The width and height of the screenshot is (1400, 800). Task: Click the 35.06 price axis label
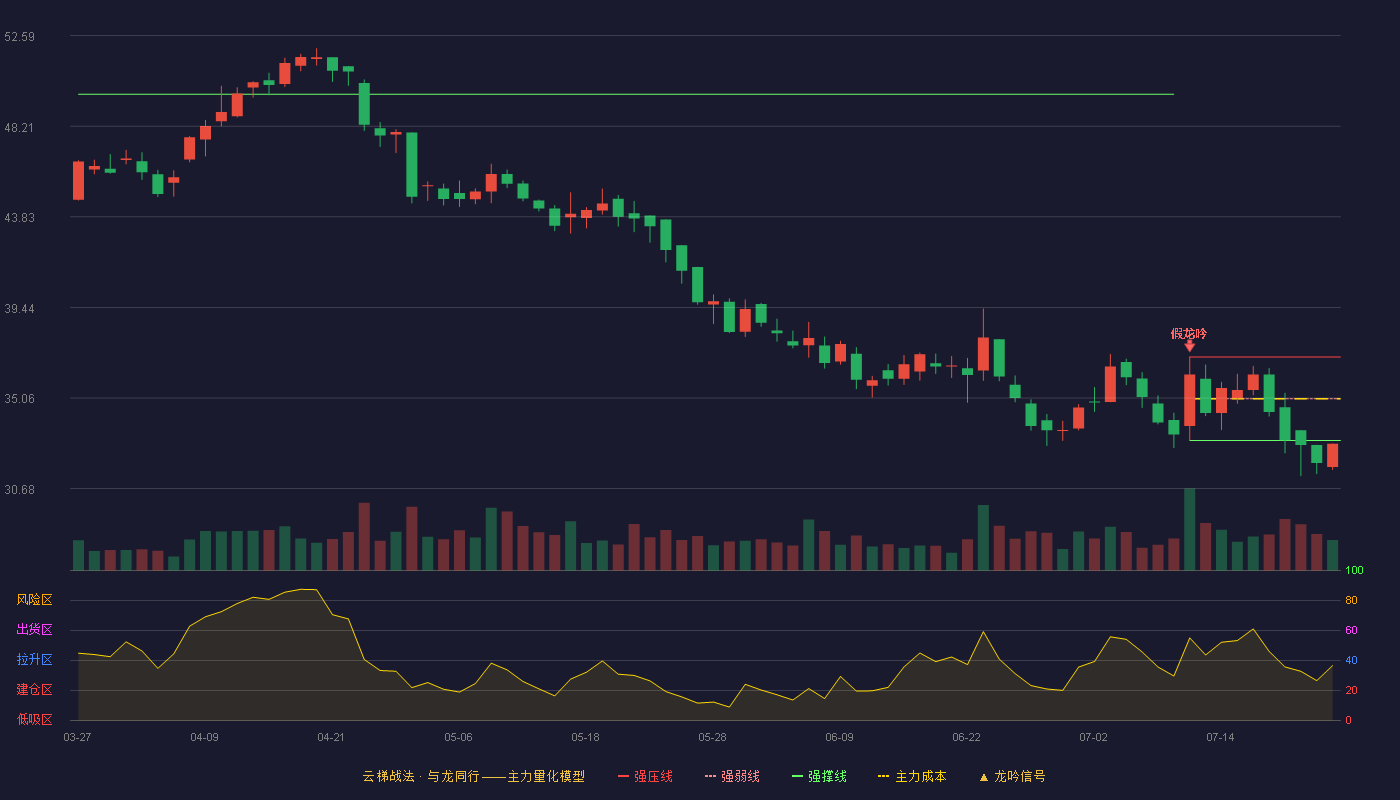click(19, 399)
